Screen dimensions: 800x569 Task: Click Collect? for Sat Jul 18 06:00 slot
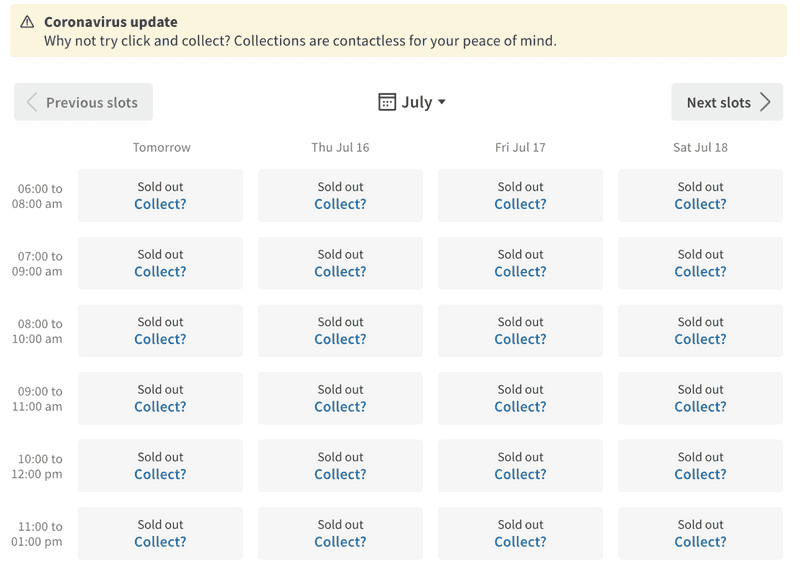[x=700, y=204]
